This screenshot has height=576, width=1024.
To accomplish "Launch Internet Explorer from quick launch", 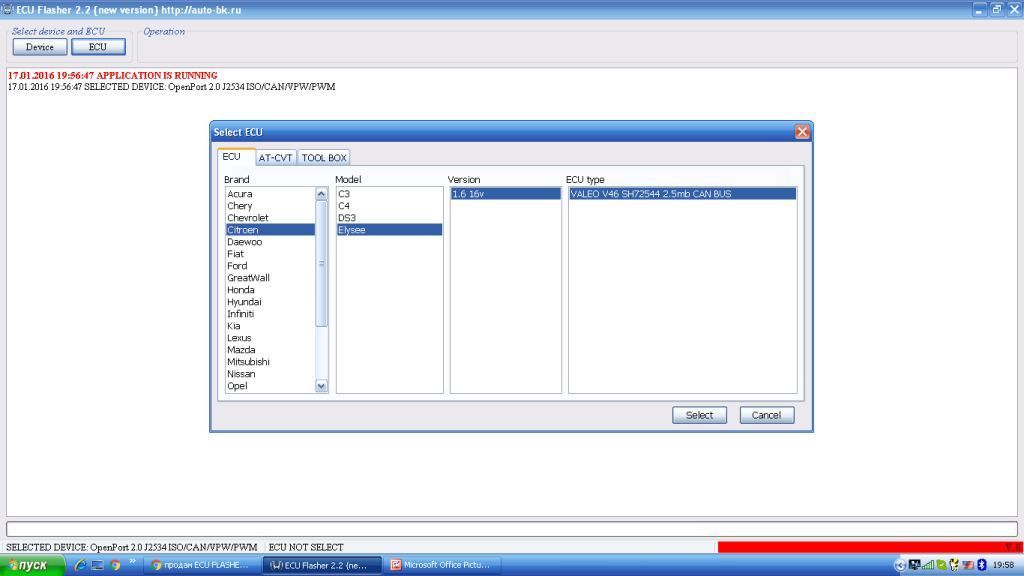I will coord(80,565).
